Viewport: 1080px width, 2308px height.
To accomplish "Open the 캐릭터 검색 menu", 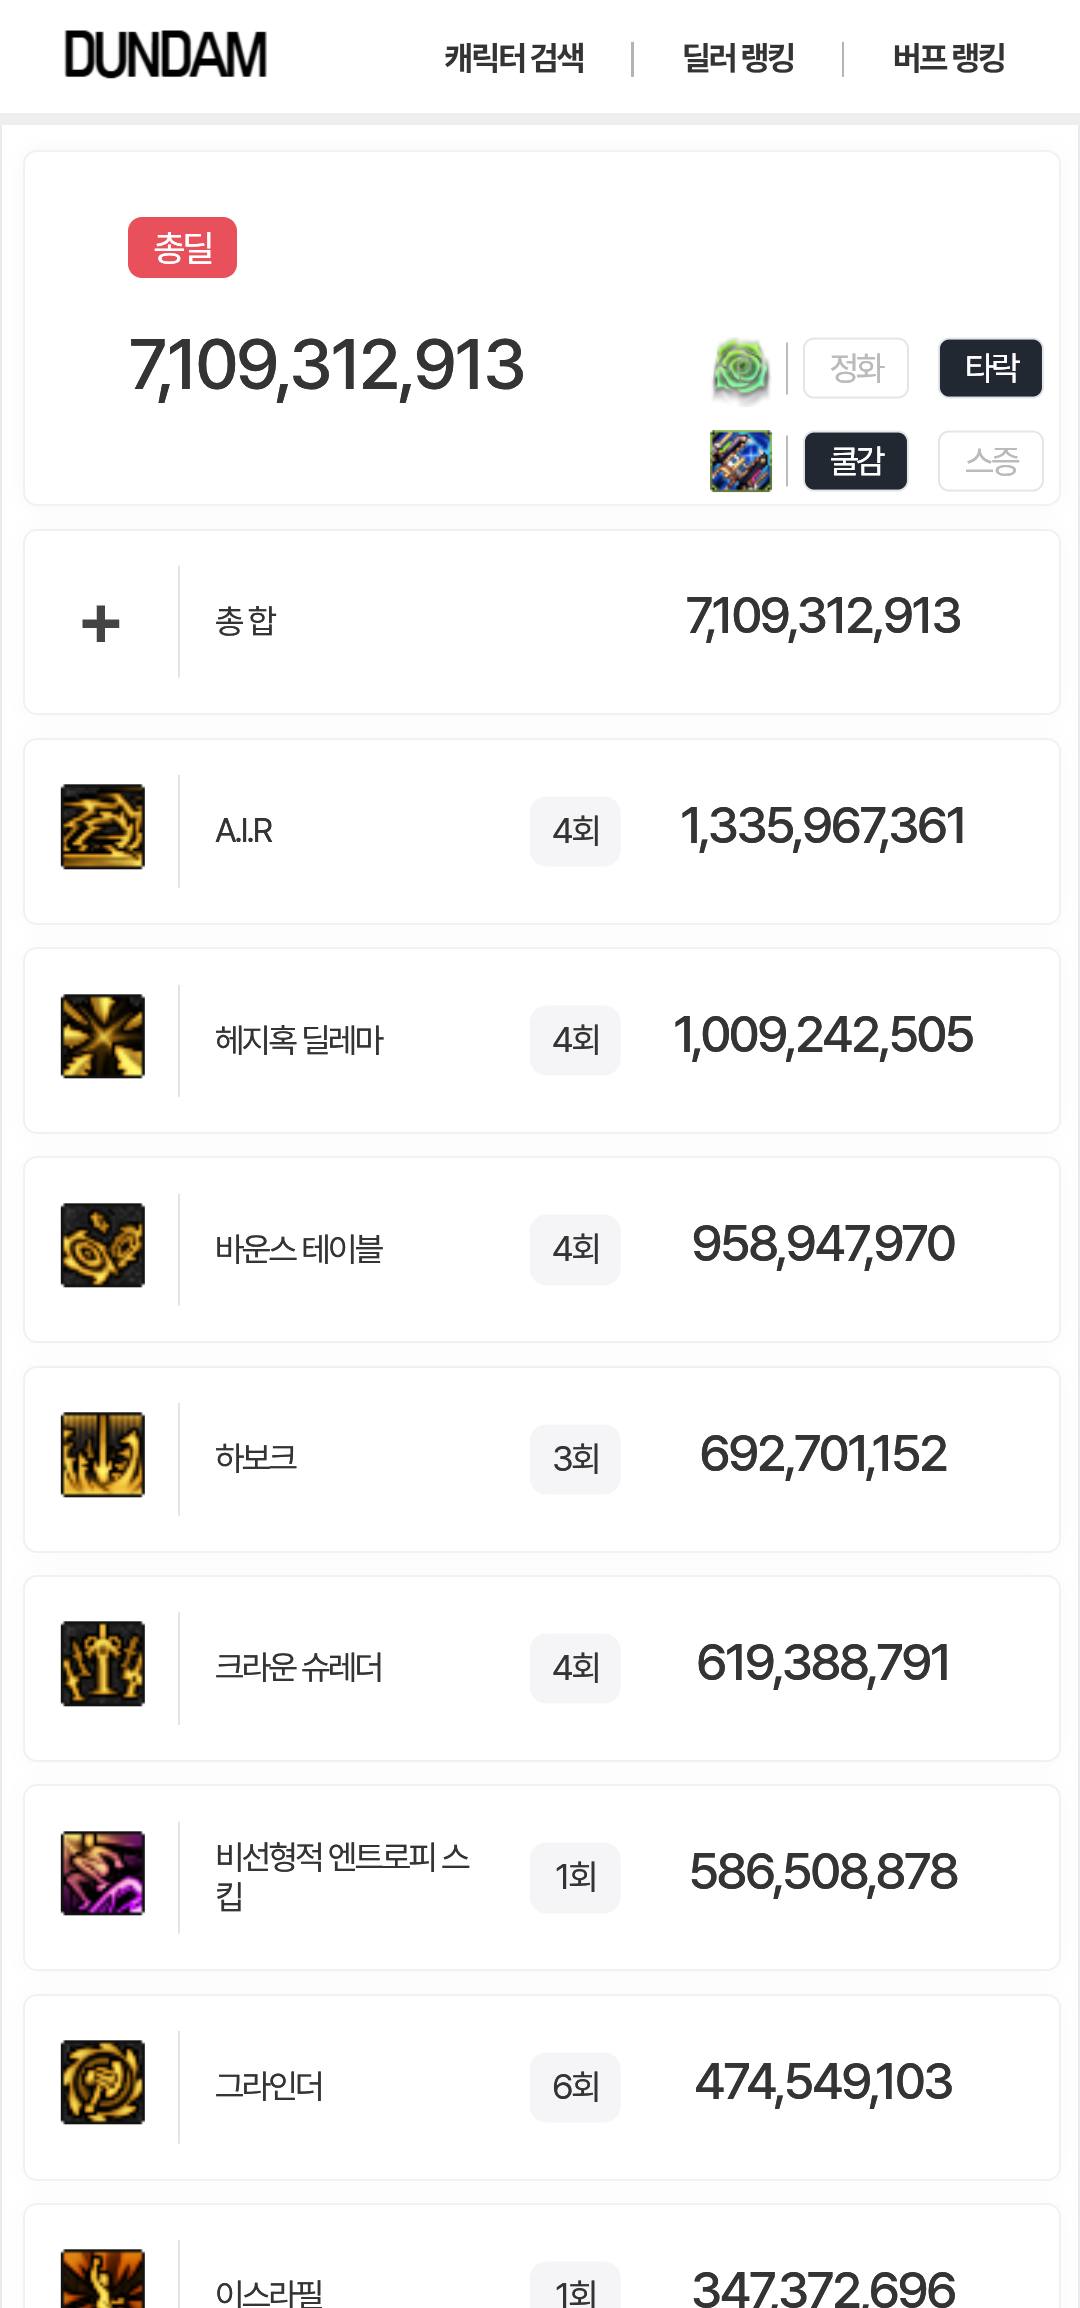I will tap(514, 58).
